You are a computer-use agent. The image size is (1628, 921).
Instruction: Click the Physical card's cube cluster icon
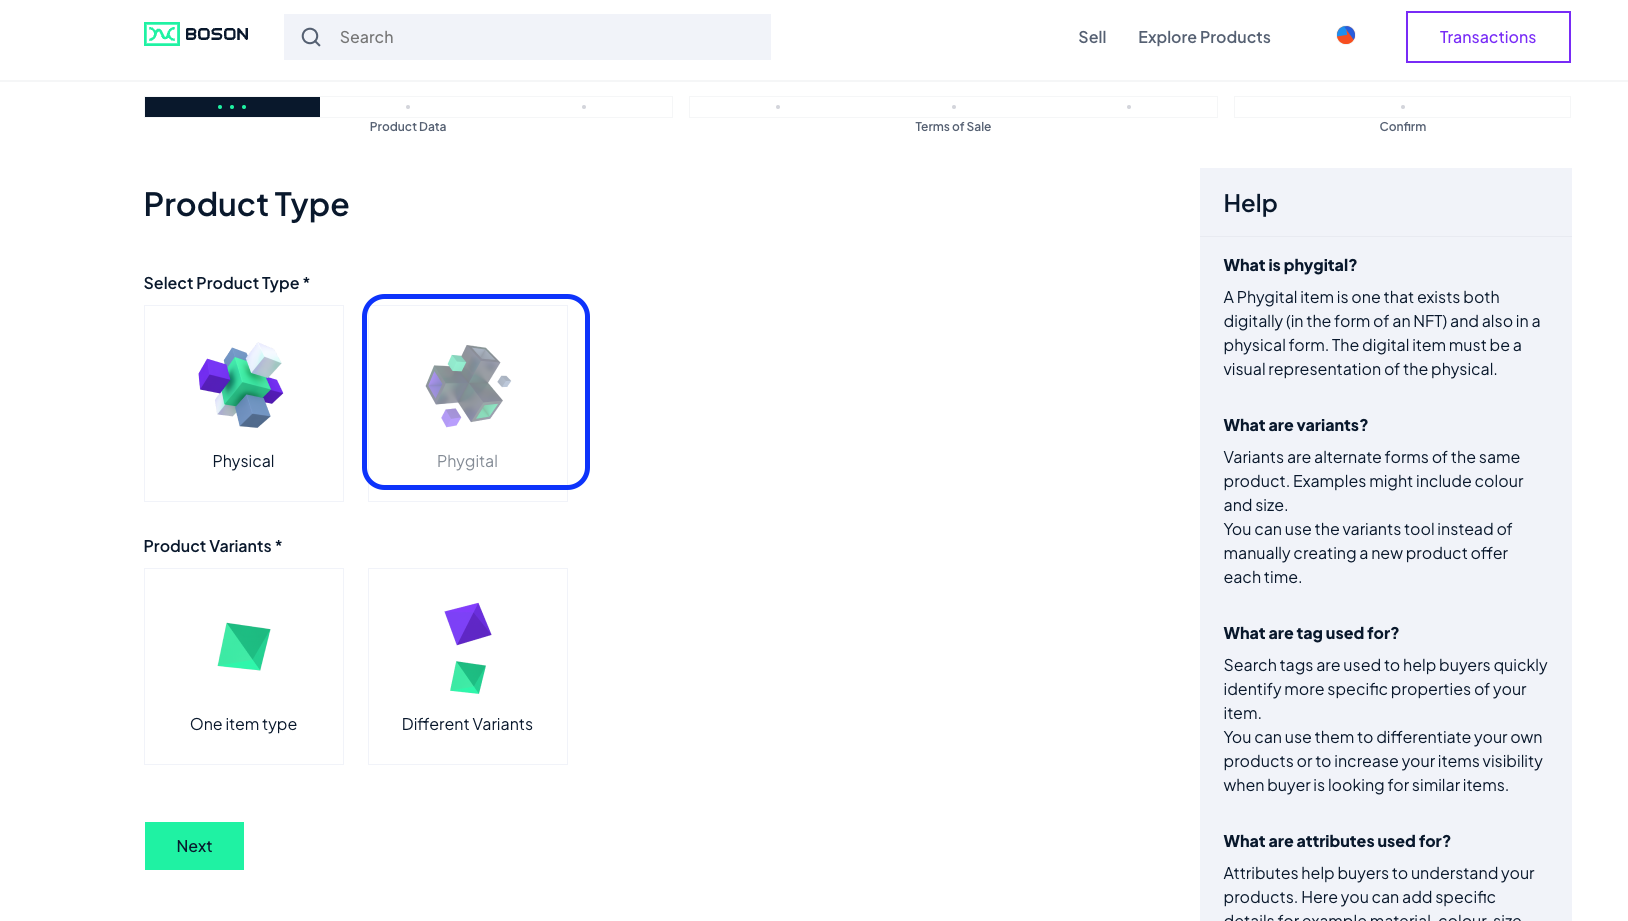click(243, 385)
